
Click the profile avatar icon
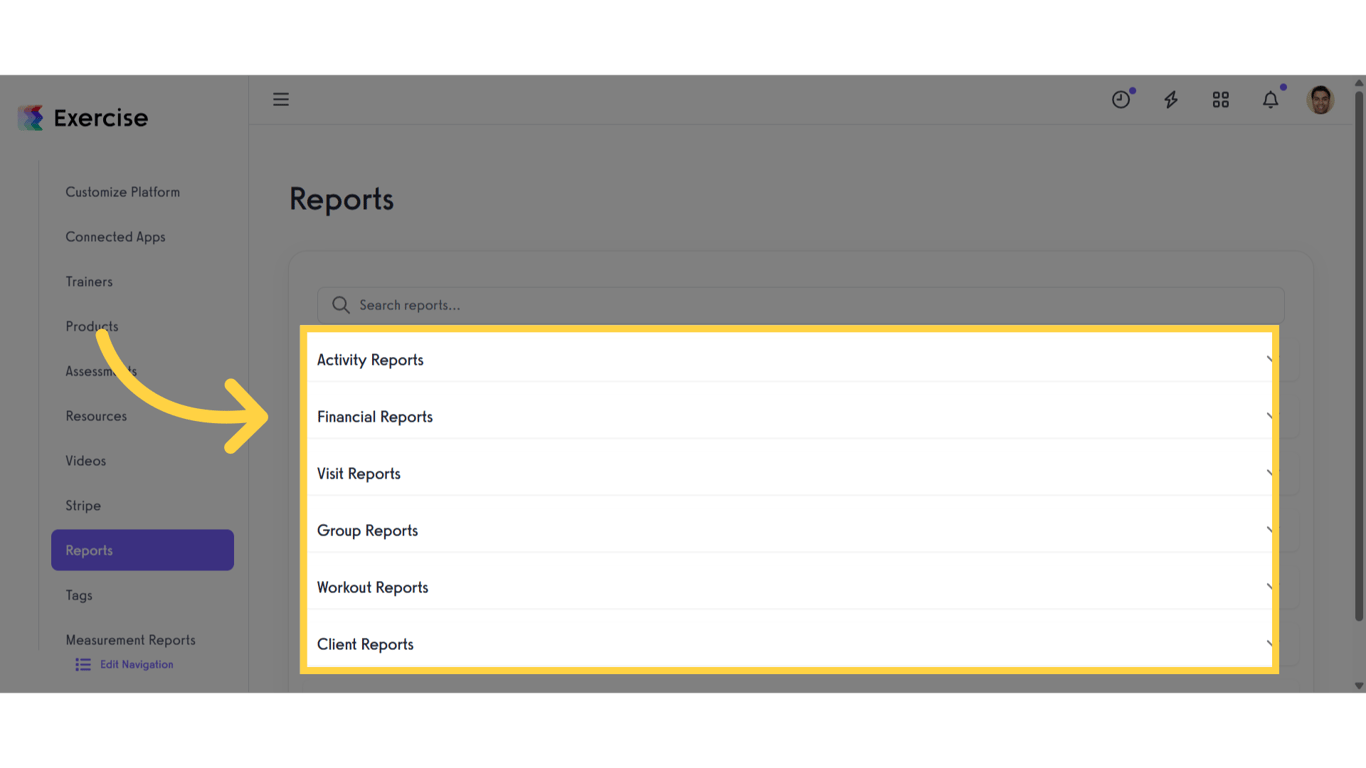click(1320, 99)
